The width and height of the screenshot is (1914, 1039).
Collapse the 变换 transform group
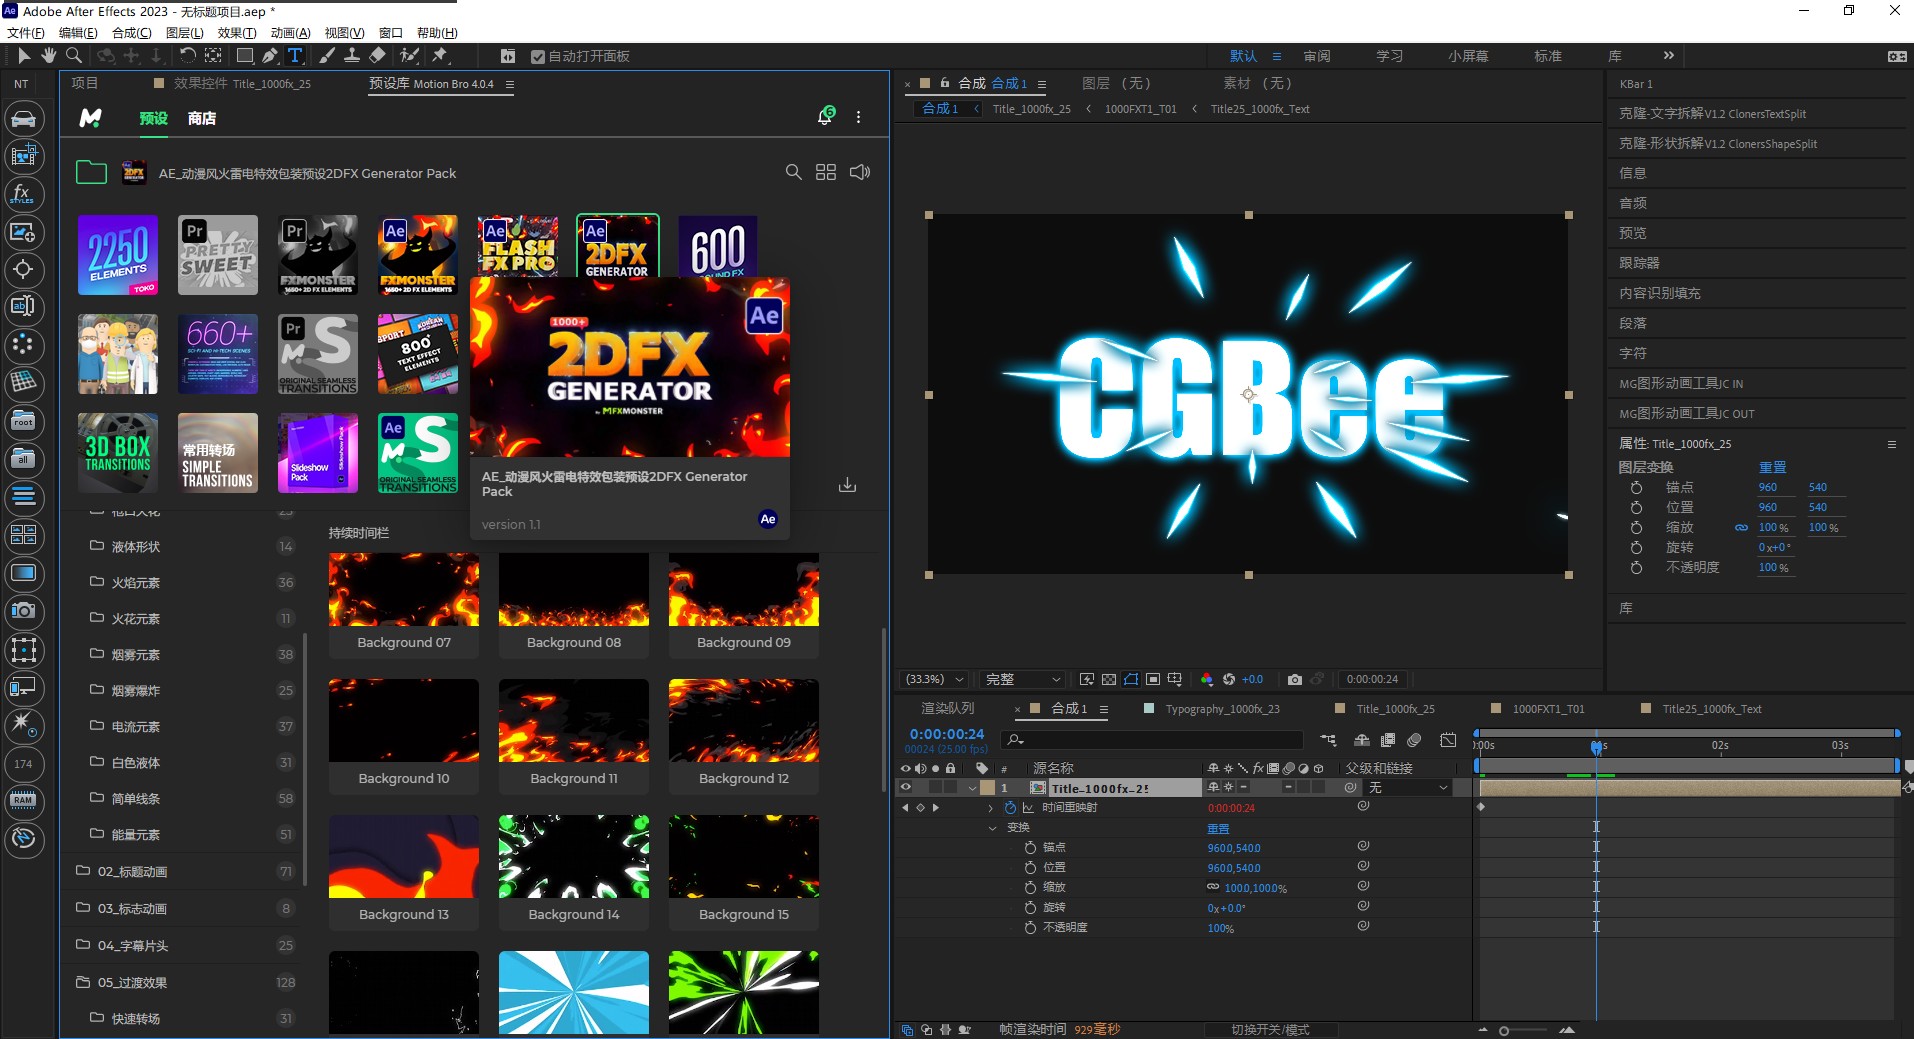[x=992, y=828]
